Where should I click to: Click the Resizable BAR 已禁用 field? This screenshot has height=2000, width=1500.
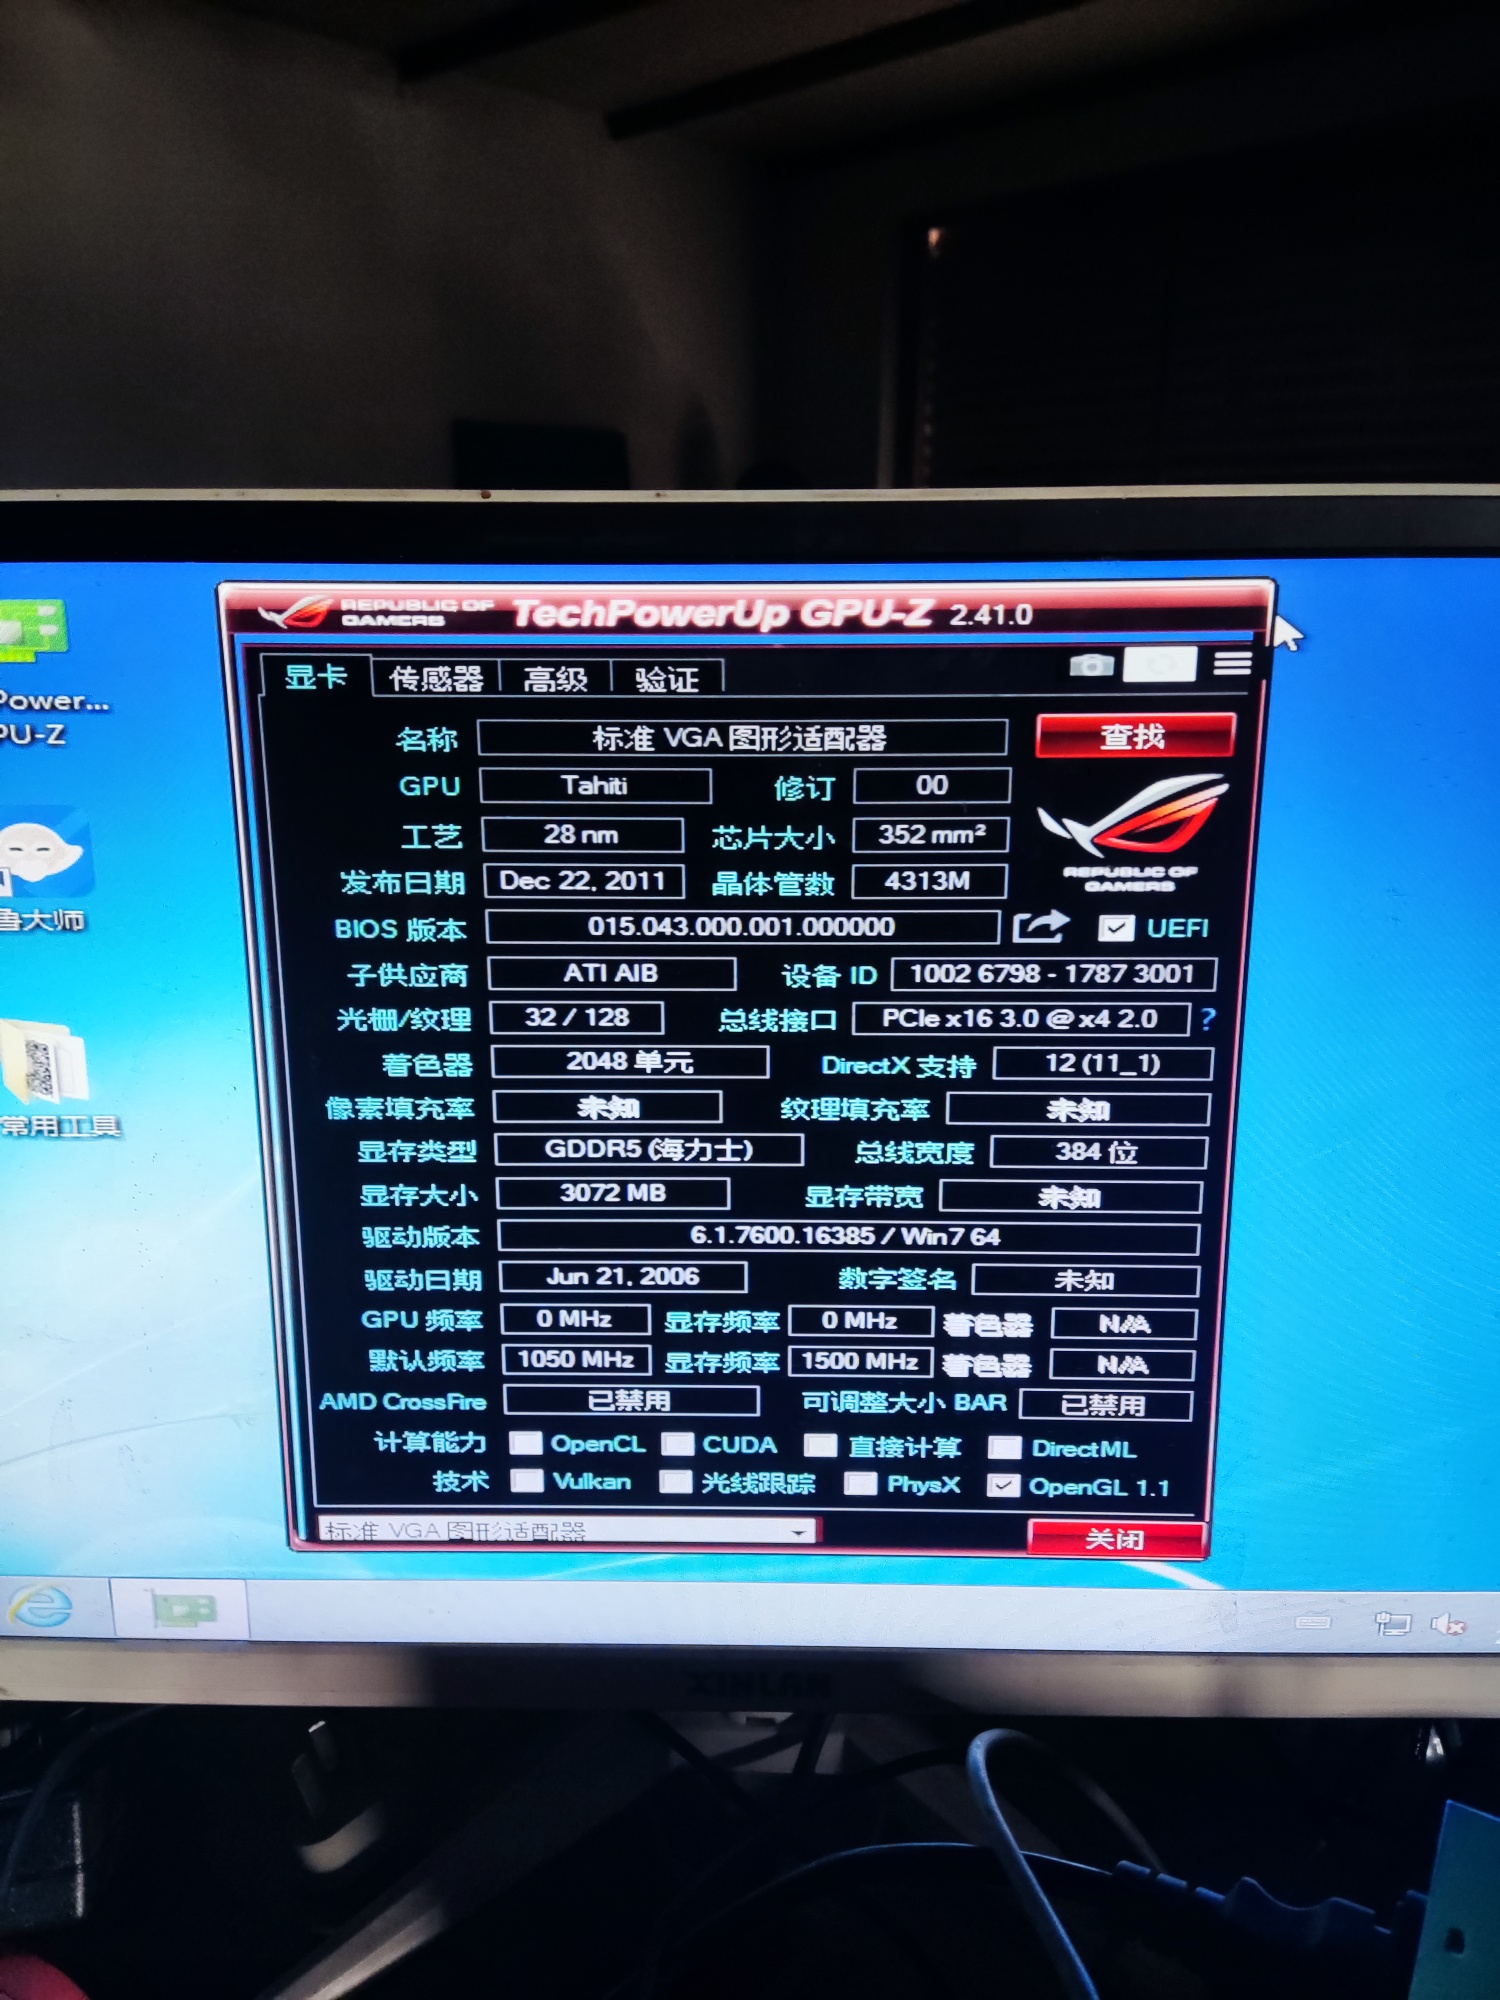click(1105, 1405)
